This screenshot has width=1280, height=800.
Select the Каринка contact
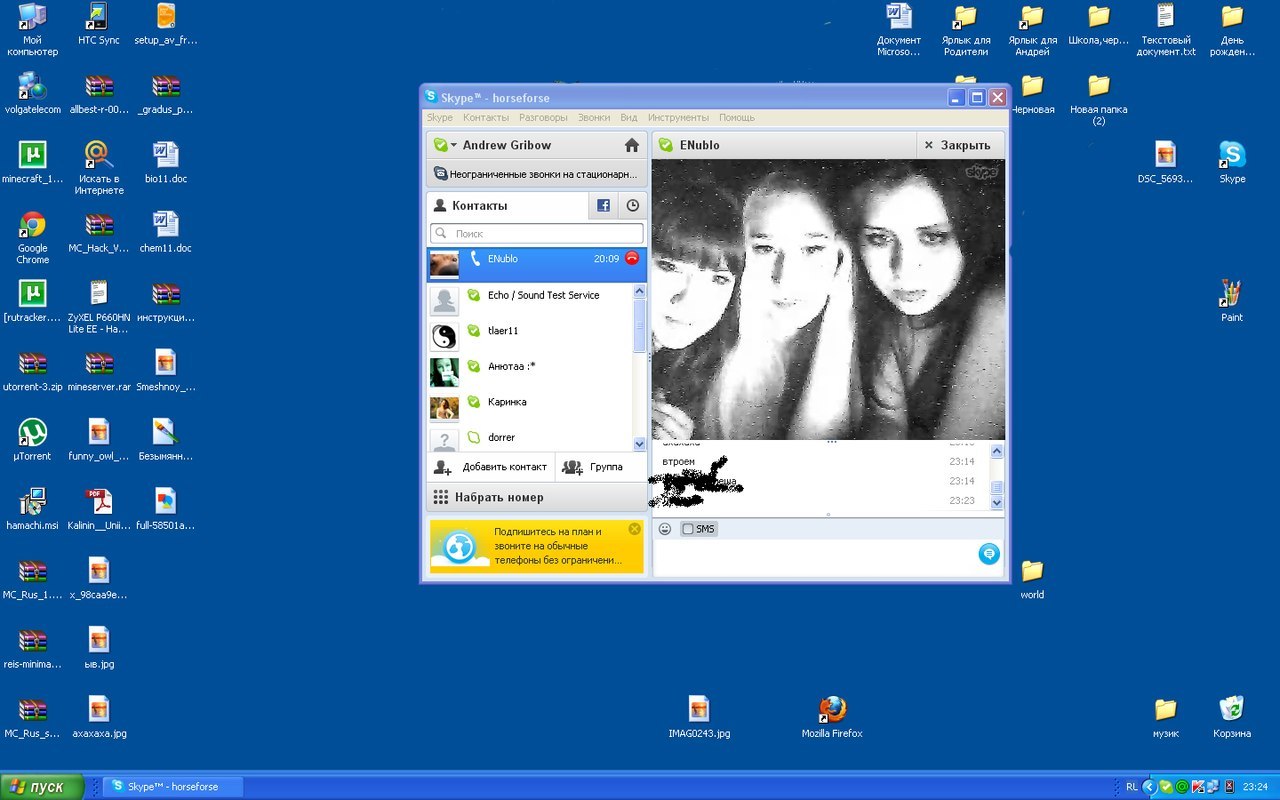point(507,402)
